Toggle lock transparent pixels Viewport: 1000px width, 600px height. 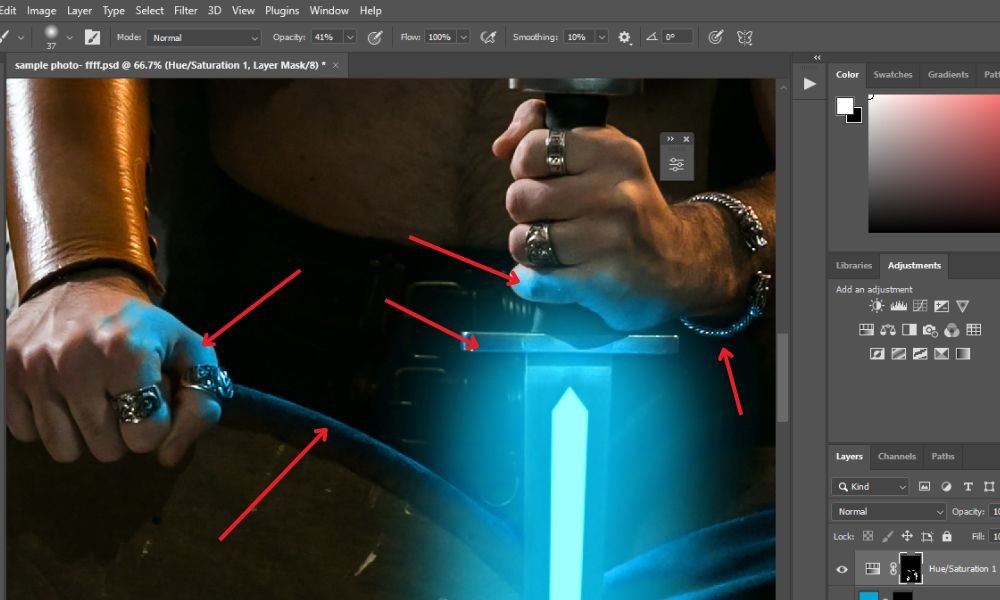(867, 536)
